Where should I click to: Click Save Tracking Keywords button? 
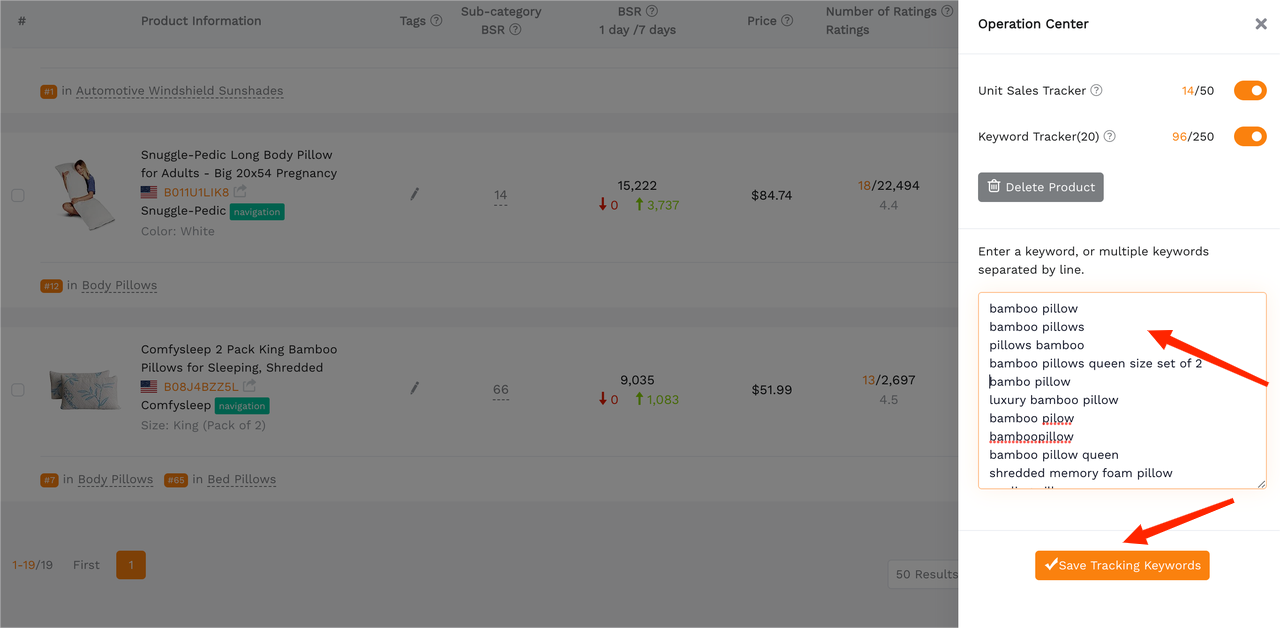click(x=1122, y=565)
